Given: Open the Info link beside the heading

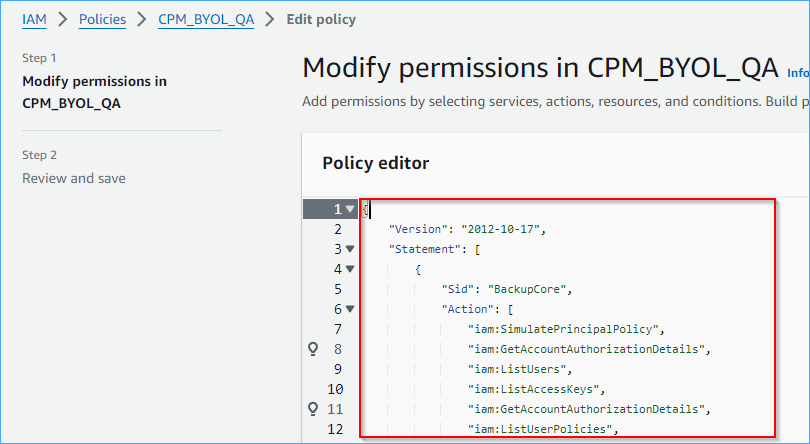Looking at the screenshot, I should pos(798,73).
